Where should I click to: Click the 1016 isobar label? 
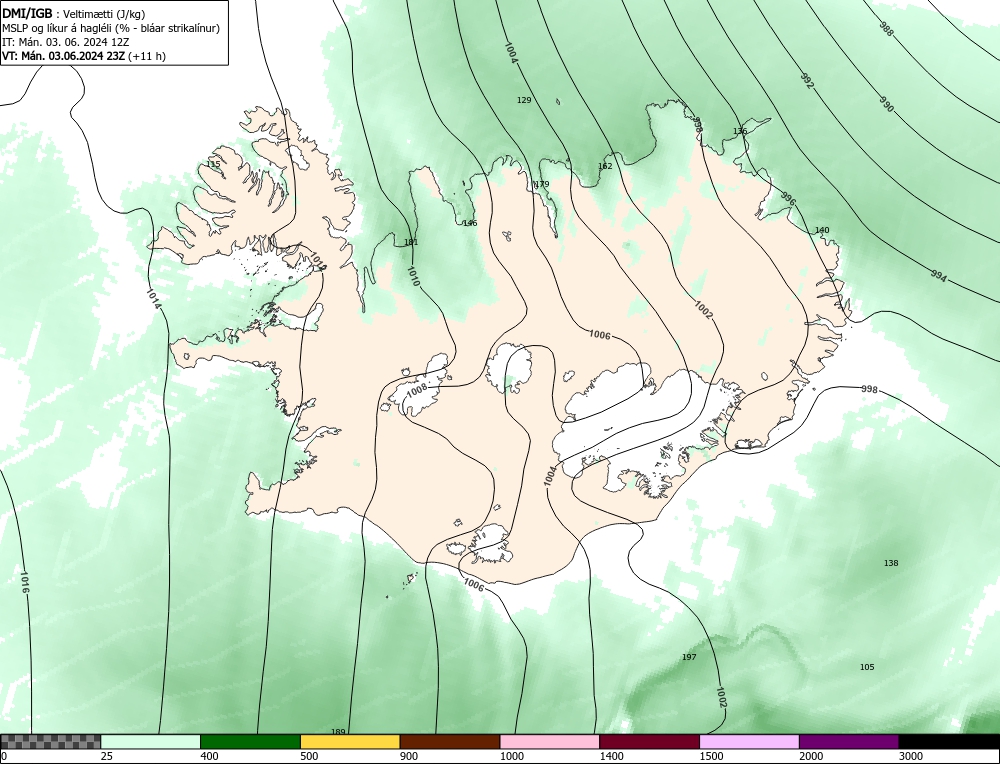pyautogui.click(x=25, y=583)
